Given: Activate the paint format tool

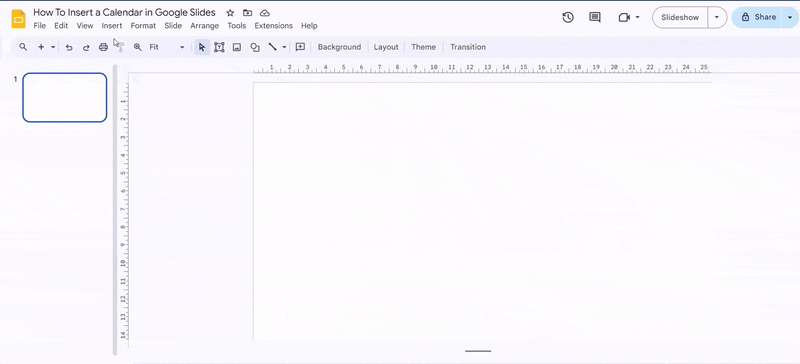Looking at the screenshot, I should pyautogui.click(x=120, y=47).
